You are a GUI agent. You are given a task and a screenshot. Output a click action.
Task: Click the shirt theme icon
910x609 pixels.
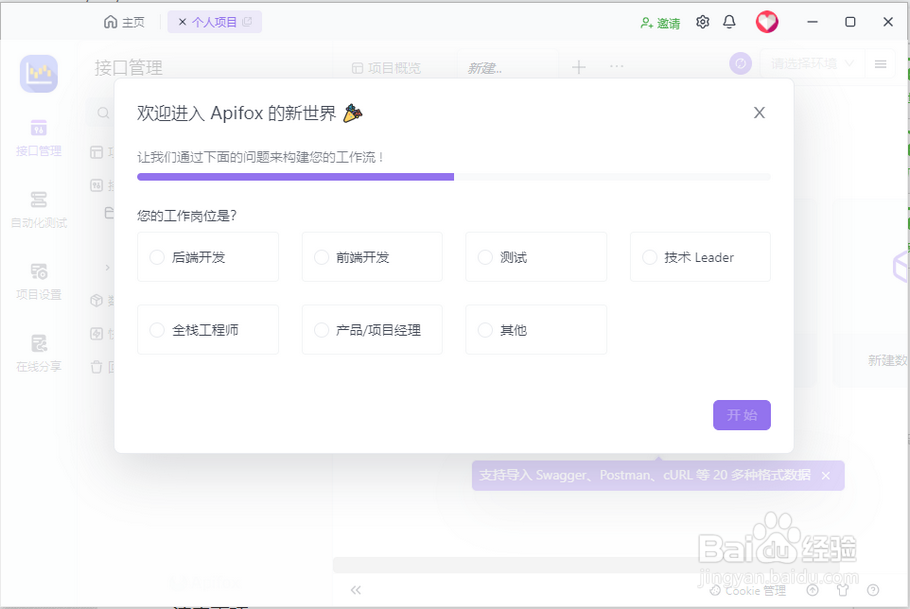click(843, 590)
